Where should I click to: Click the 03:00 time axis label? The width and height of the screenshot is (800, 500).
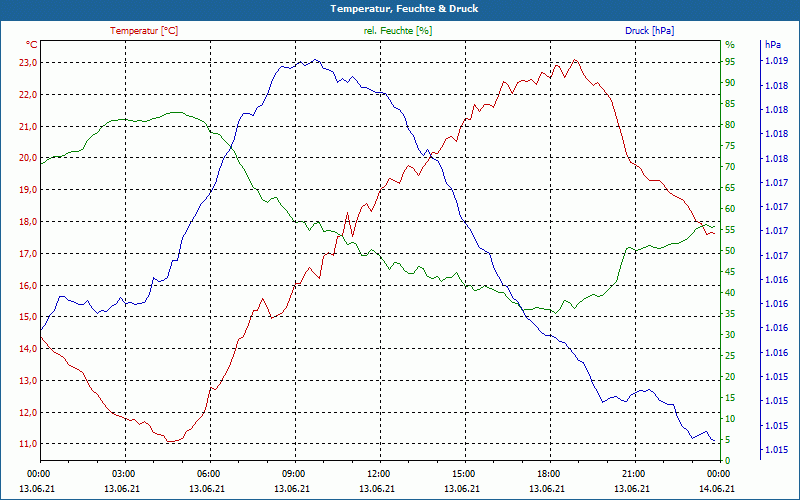(123, 473)
